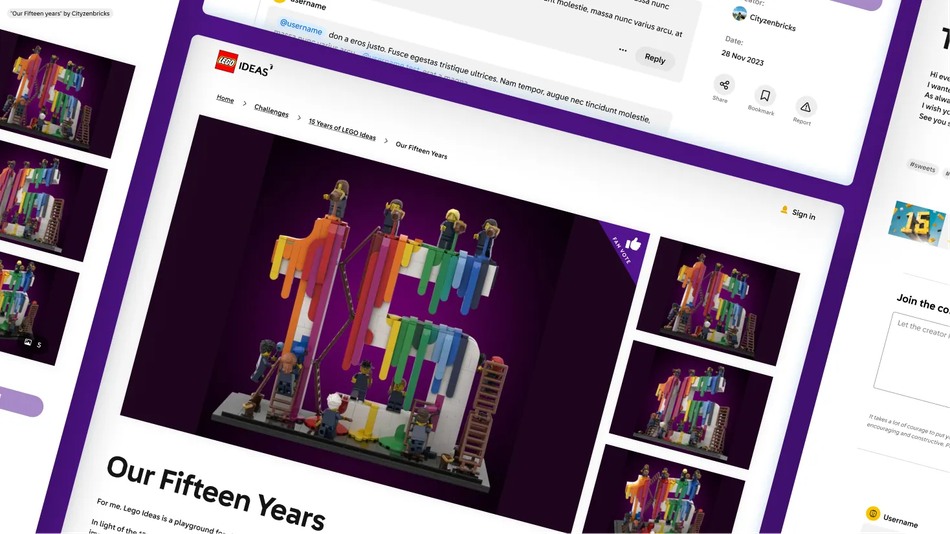Open the golden 15 anniversary thumbnail
The height and width of the screenshot is (534, 950).
pyautogui.click(x=918, y=224)
